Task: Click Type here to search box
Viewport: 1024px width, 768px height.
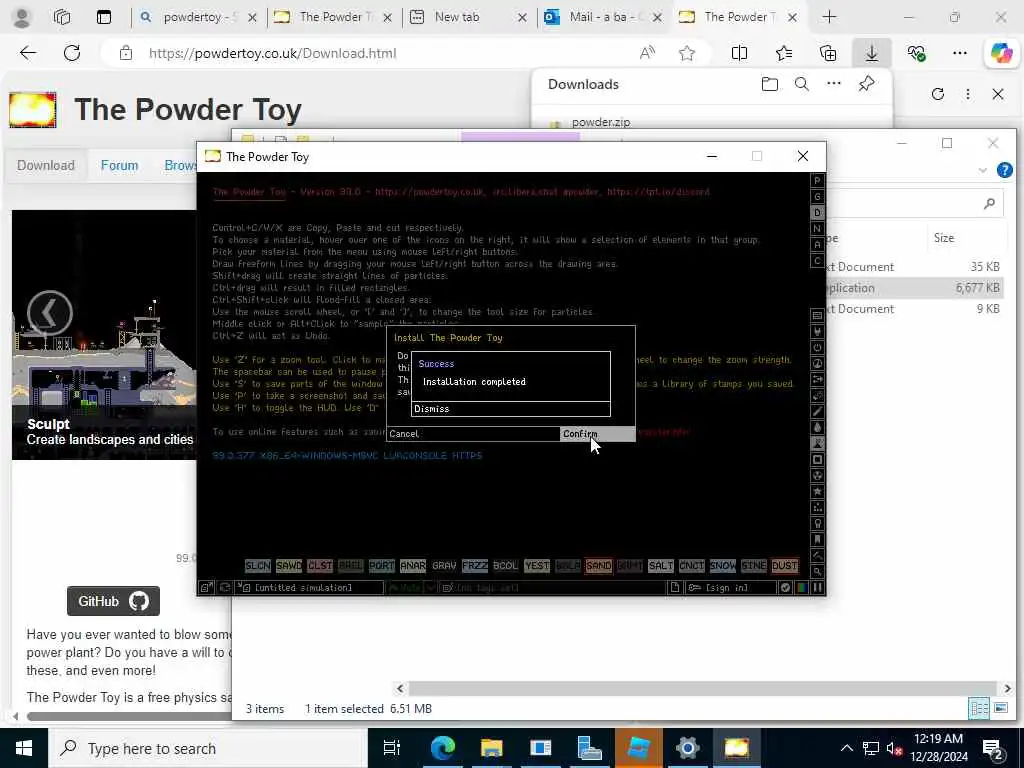Action: tap(209, 748)
